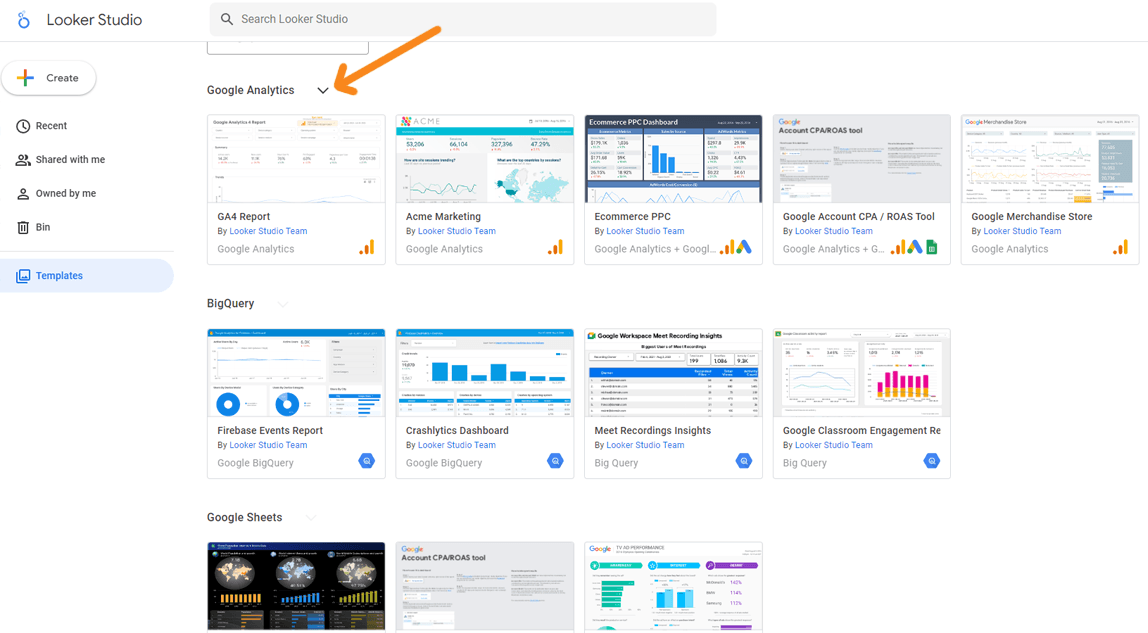This screenshot has width=1148, height=633.
Task: Click the Firebase Events Report title
Action: coord(270,430)
